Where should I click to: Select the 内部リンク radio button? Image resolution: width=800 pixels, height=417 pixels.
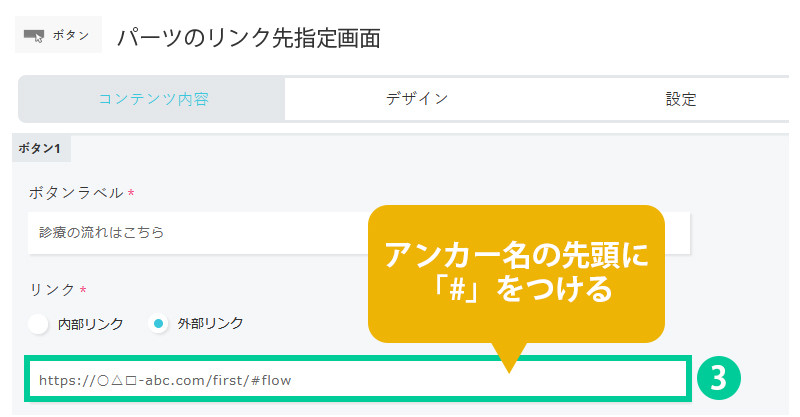coord(39,324)
